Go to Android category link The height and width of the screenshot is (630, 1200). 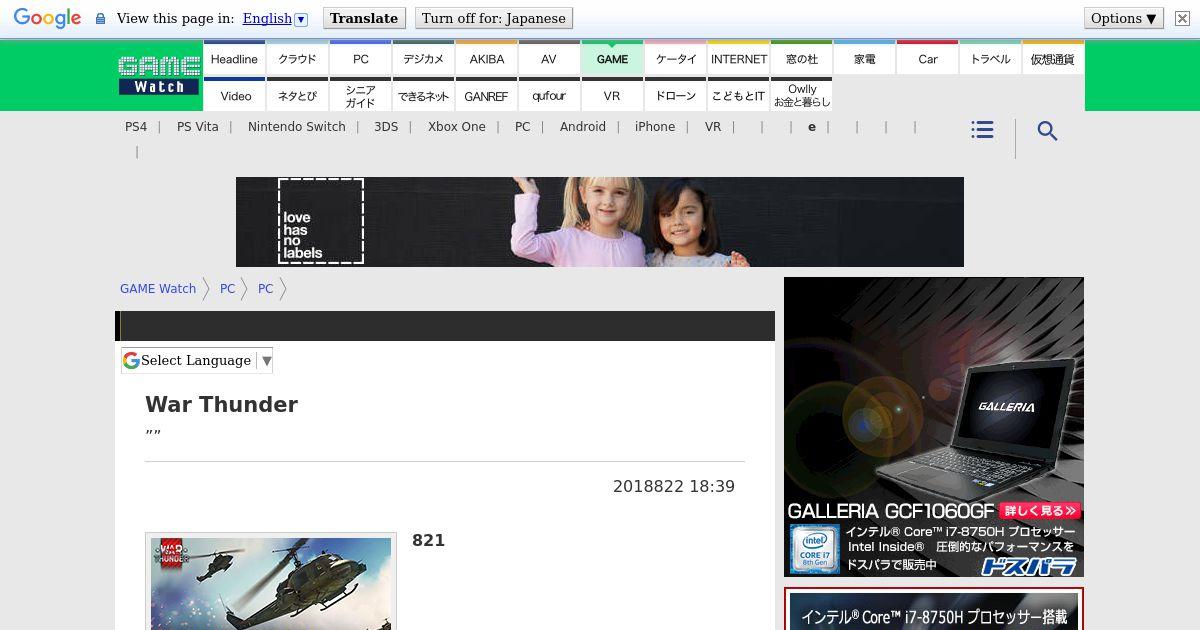click(583, 127)
